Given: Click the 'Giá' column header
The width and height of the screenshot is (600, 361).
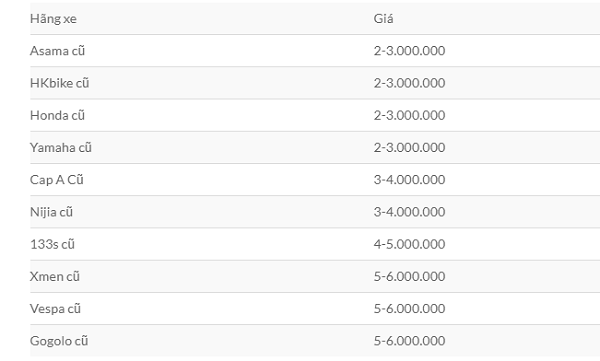Looking at the screenshot, I should 383,19.
